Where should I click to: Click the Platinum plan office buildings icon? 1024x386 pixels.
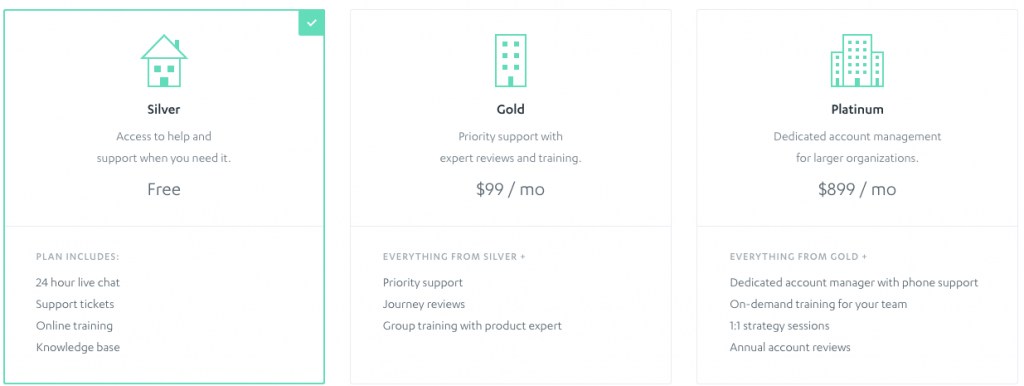tap(857, 61)
